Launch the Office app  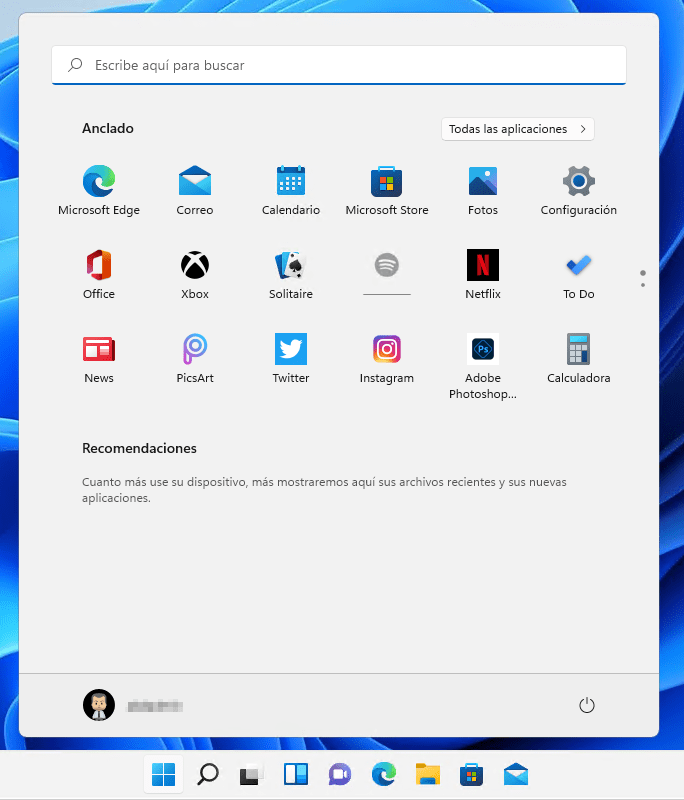tap(98, 274)
